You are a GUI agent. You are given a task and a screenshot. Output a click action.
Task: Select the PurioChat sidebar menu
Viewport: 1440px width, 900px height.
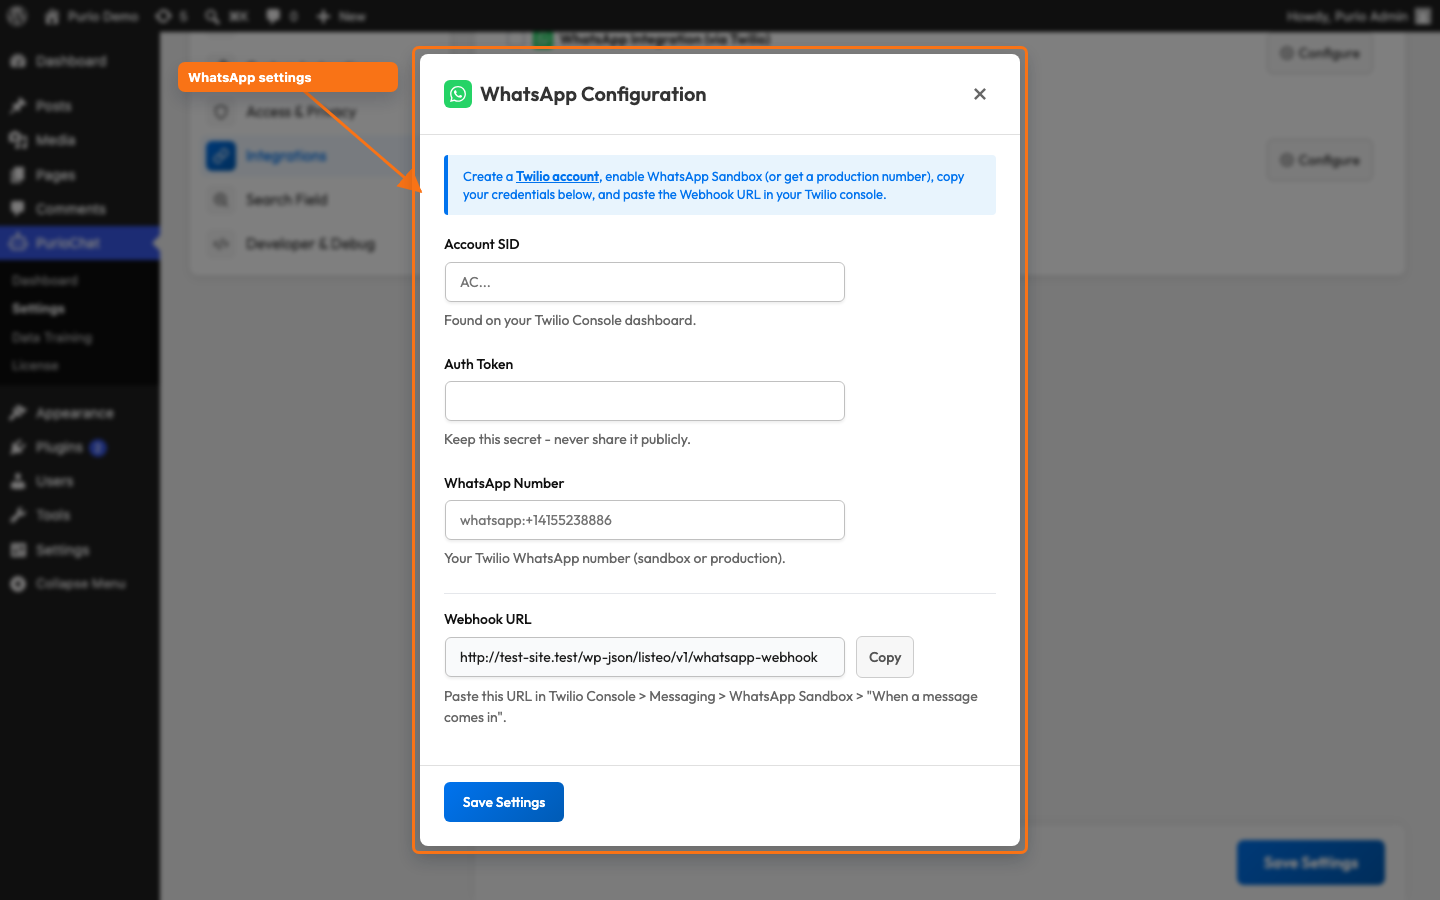point(80,243)
